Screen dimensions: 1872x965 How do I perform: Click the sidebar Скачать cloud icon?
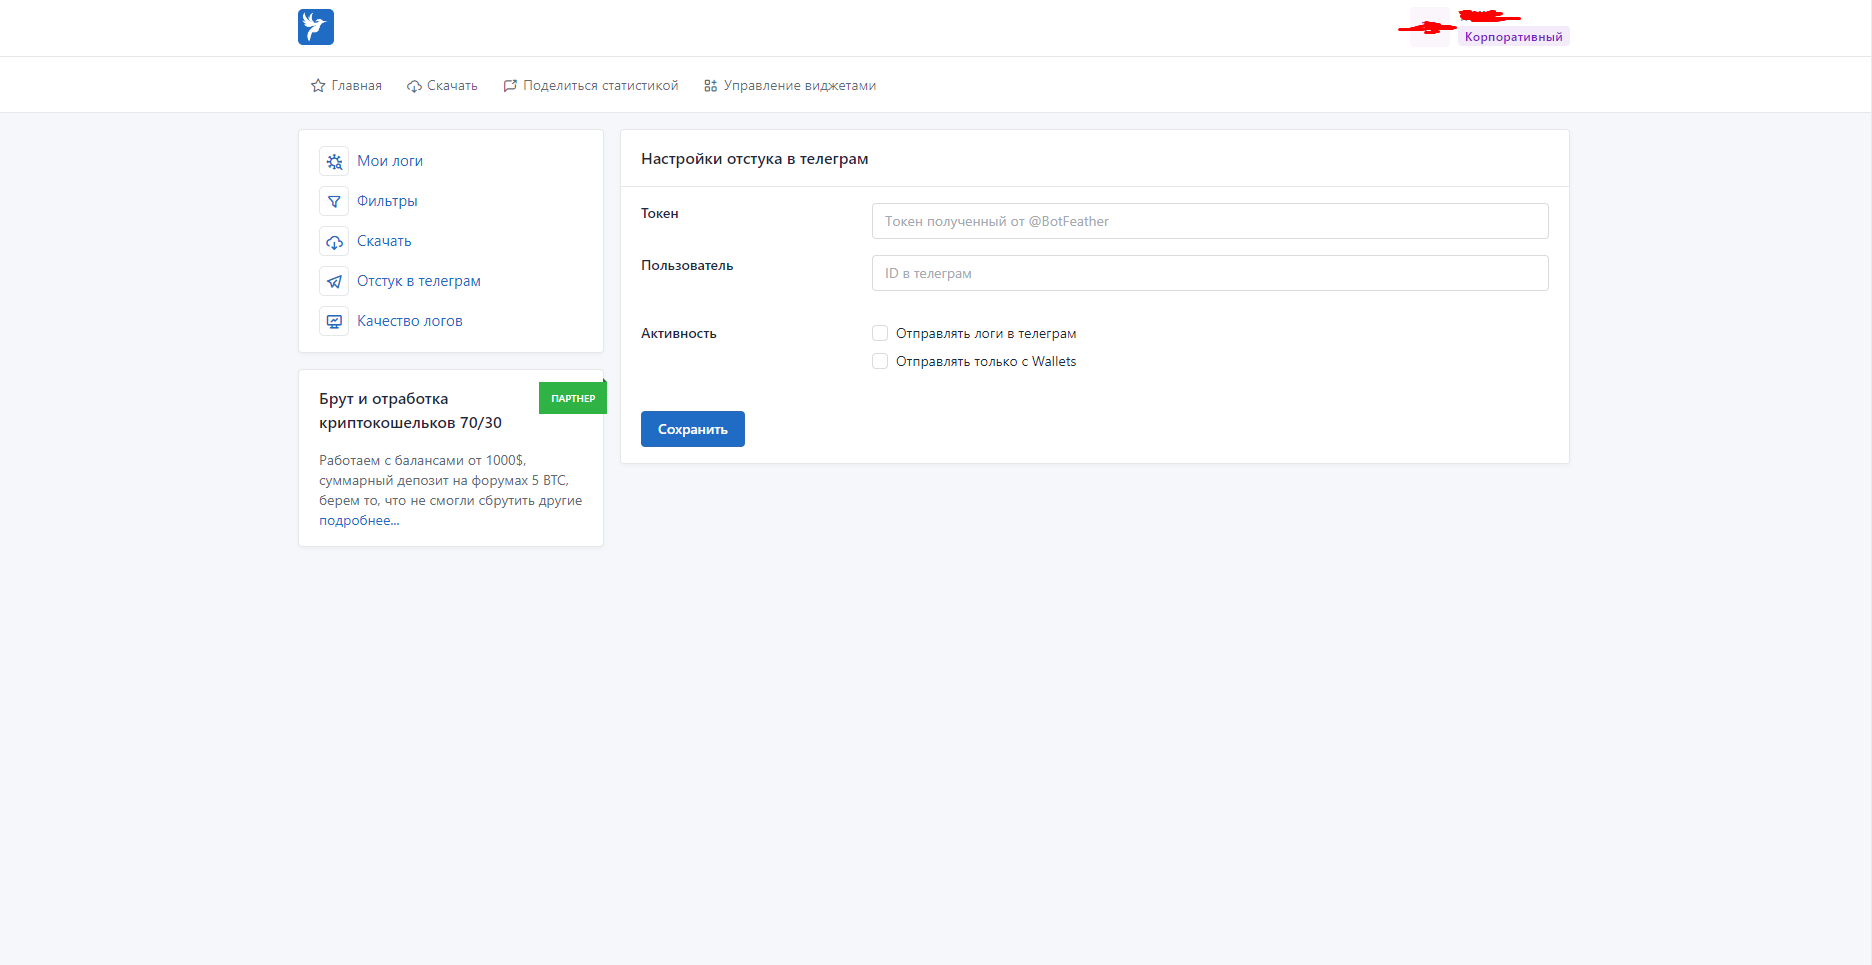[x=334, y=241]
